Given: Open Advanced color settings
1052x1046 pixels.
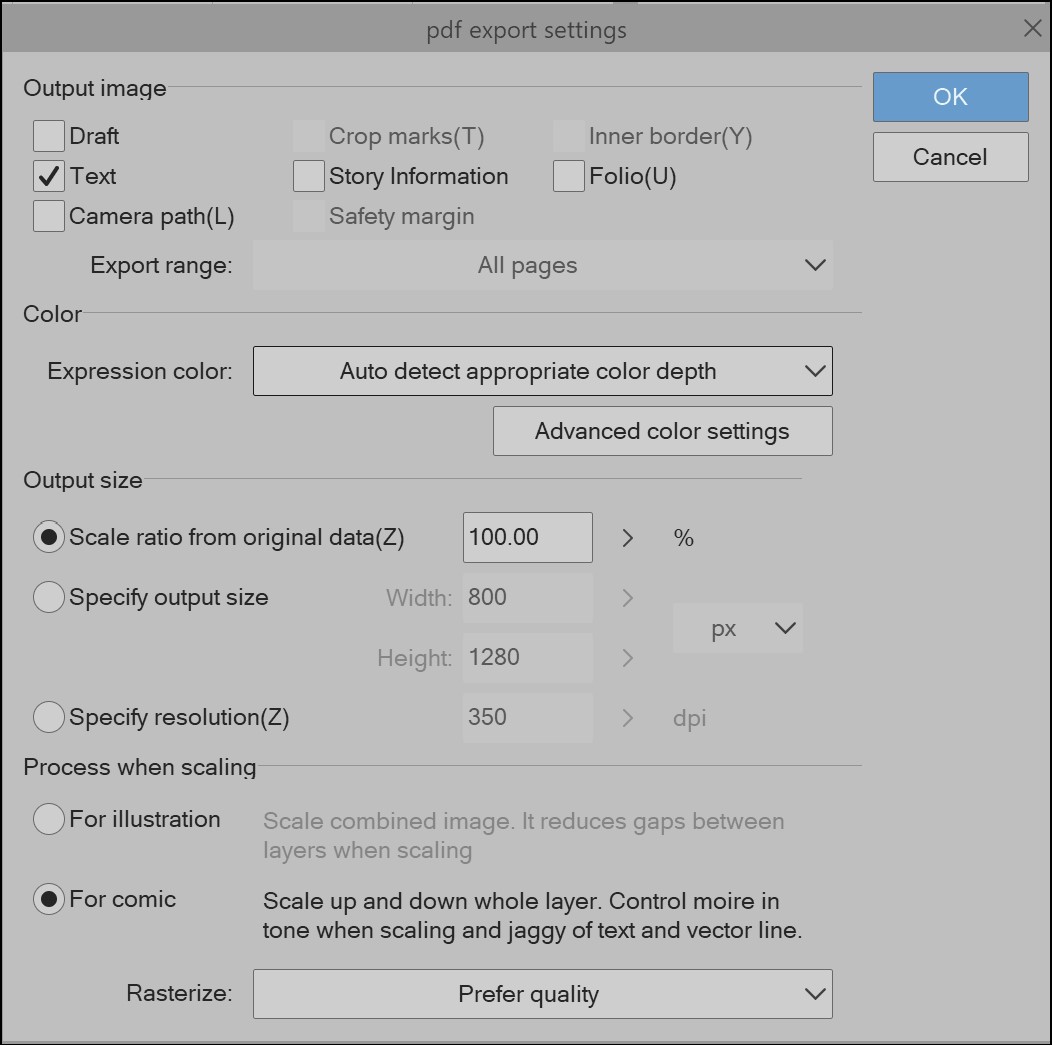Looking at the screenshot, I should 662,430.
